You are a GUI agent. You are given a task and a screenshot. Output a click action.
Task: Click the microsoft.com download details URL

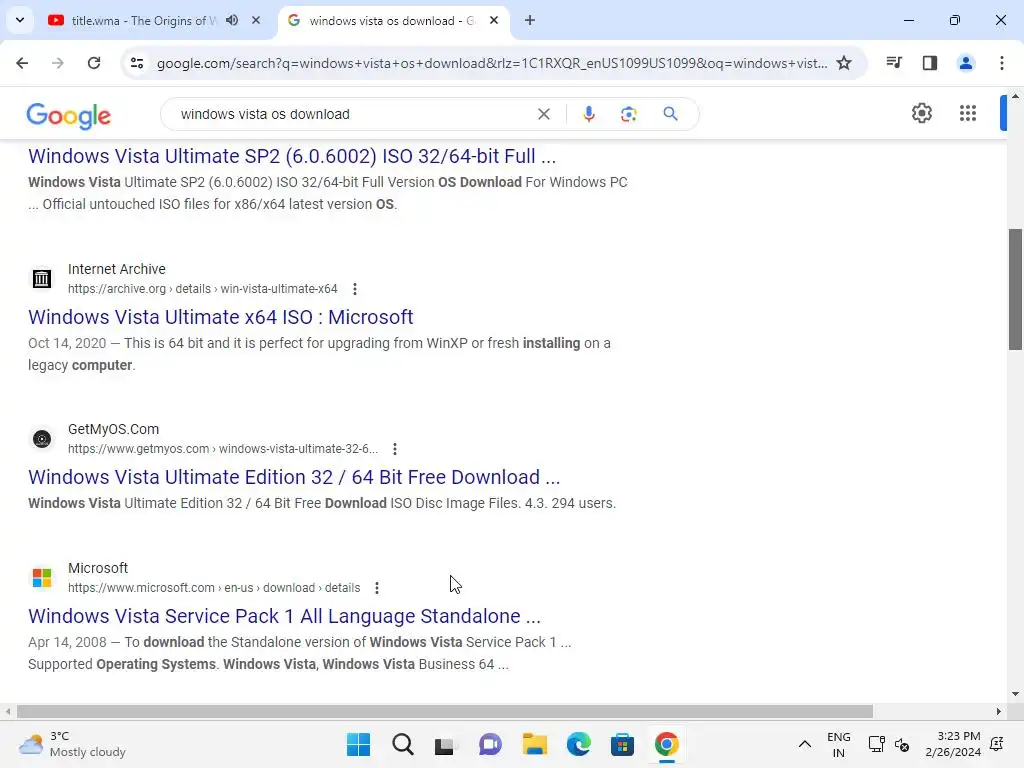(x=214, y=588)
